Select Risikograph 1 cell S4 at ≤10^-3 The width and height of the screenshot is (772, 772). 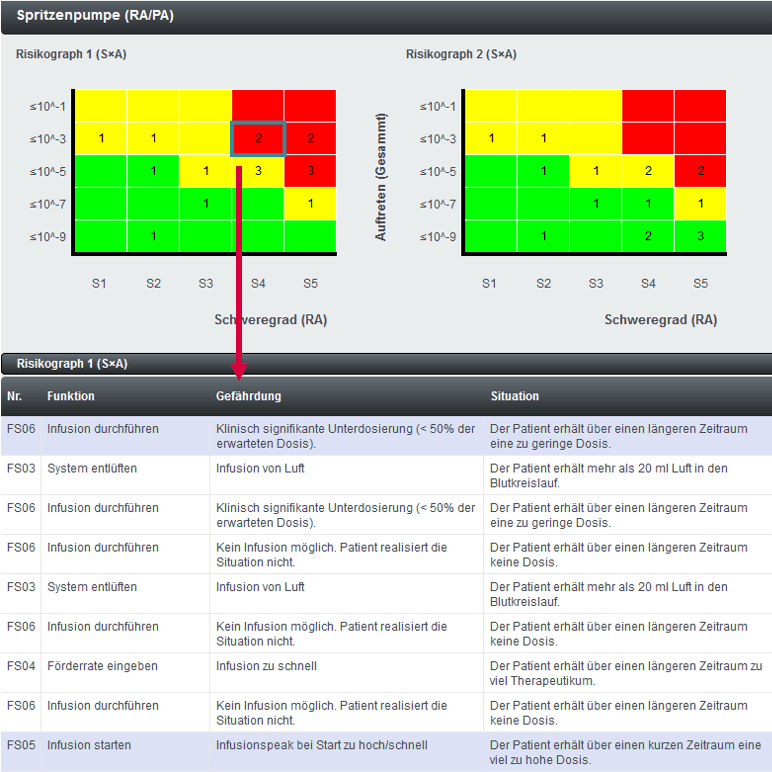tap(258, 139)
